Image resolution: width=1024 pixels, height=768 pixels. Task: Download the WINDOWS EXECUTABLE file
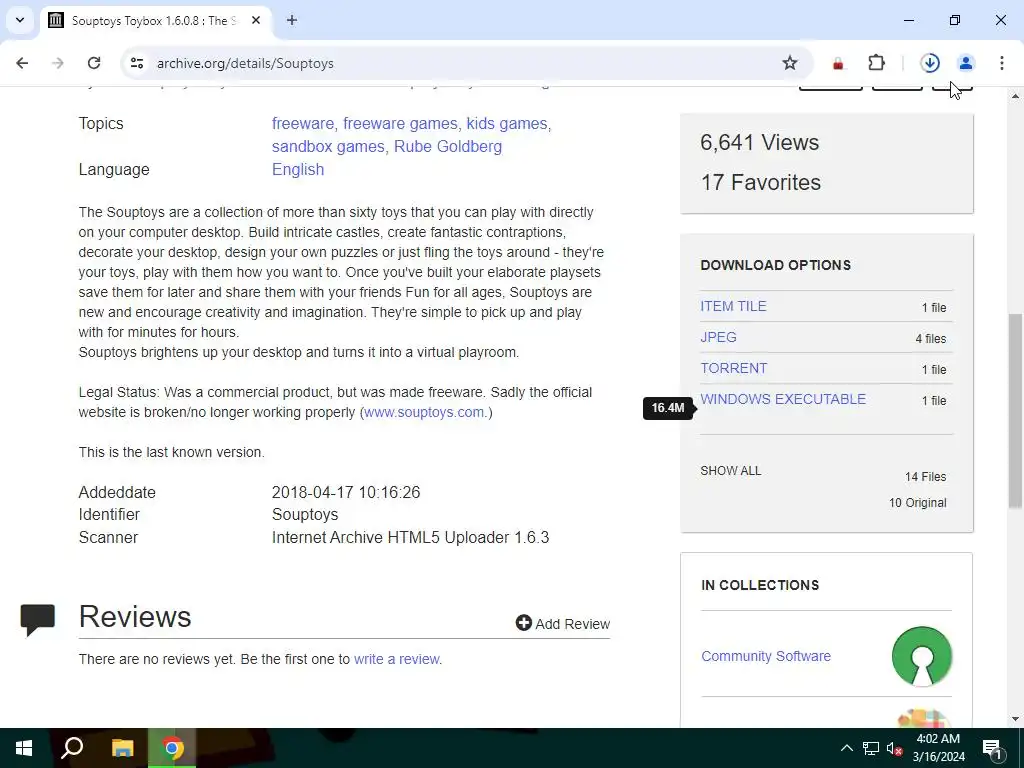(783, 399)
